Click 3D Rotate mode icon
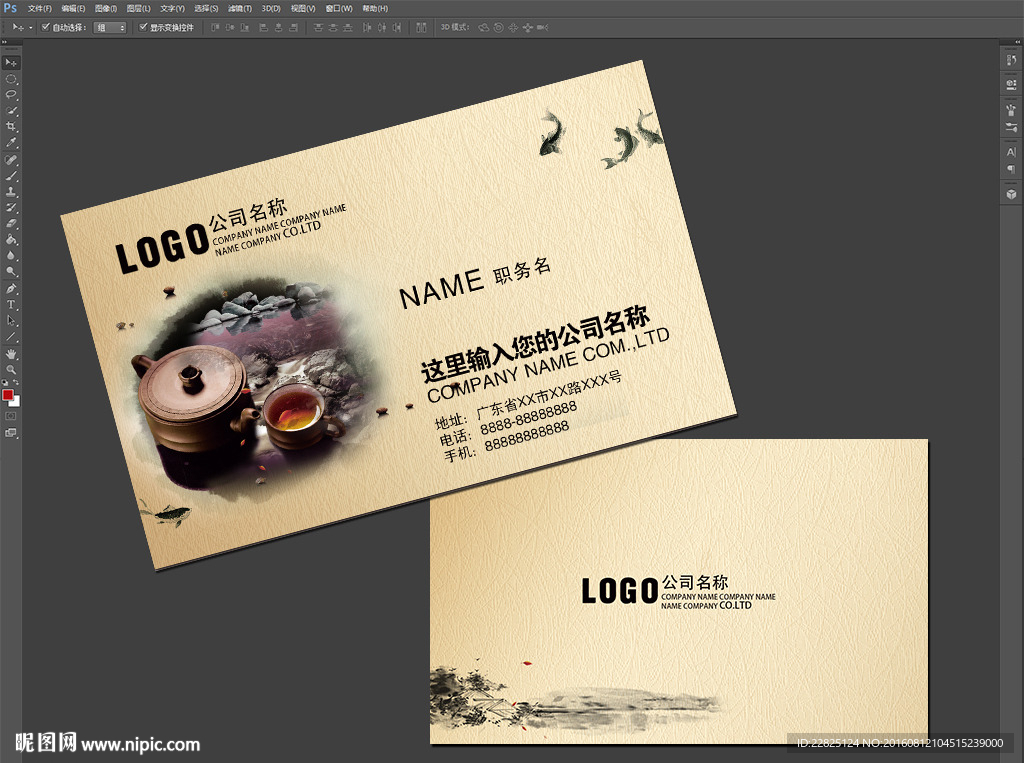 point(484,27)
